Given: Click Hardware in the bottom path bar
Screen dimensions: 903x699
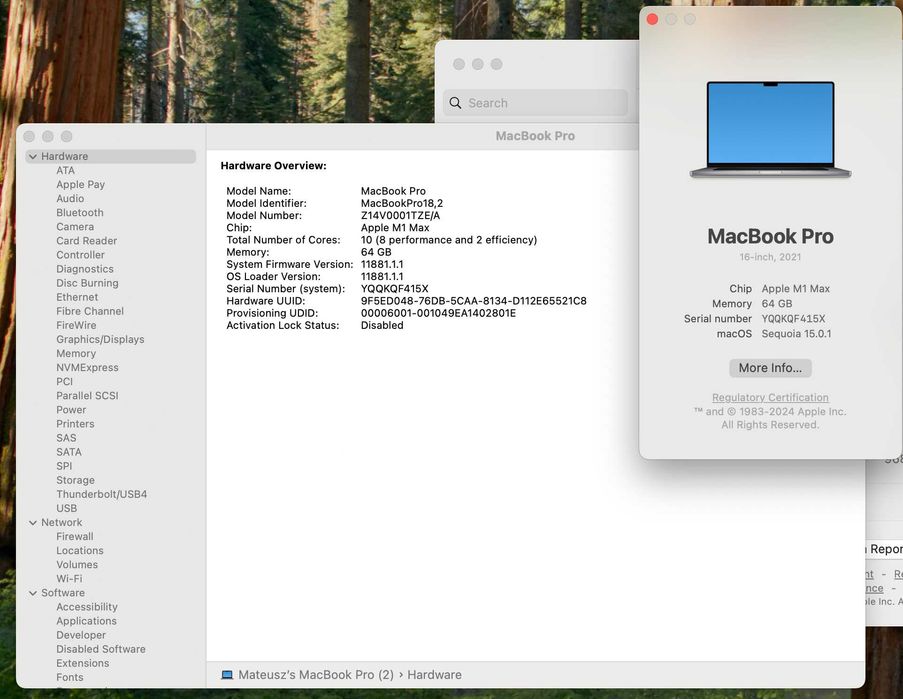Looking at the screenshot, I should 434,675.
